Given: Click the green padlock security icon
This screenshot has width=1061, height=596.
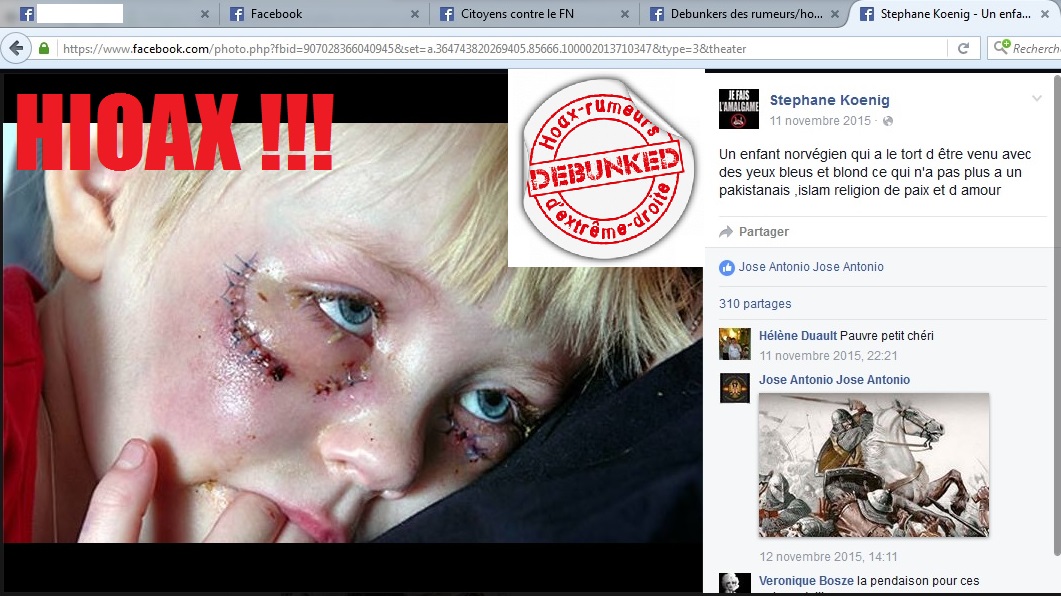Looking at the screenshot, I should tap(45, 48).
